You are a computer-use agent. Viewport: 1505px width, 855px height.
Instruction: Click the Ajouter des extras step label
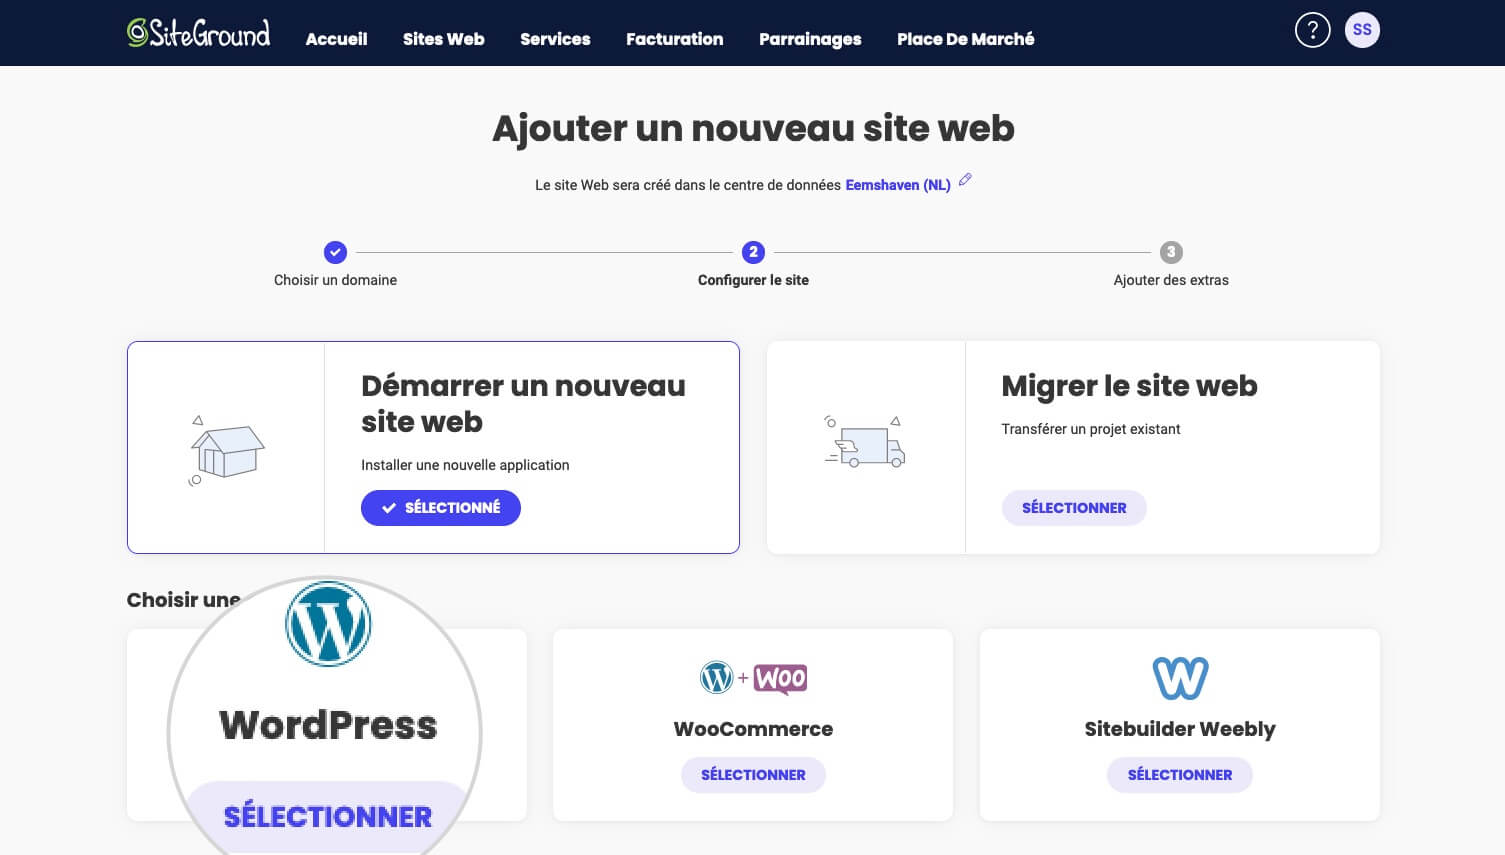[x=1171, y=280]
